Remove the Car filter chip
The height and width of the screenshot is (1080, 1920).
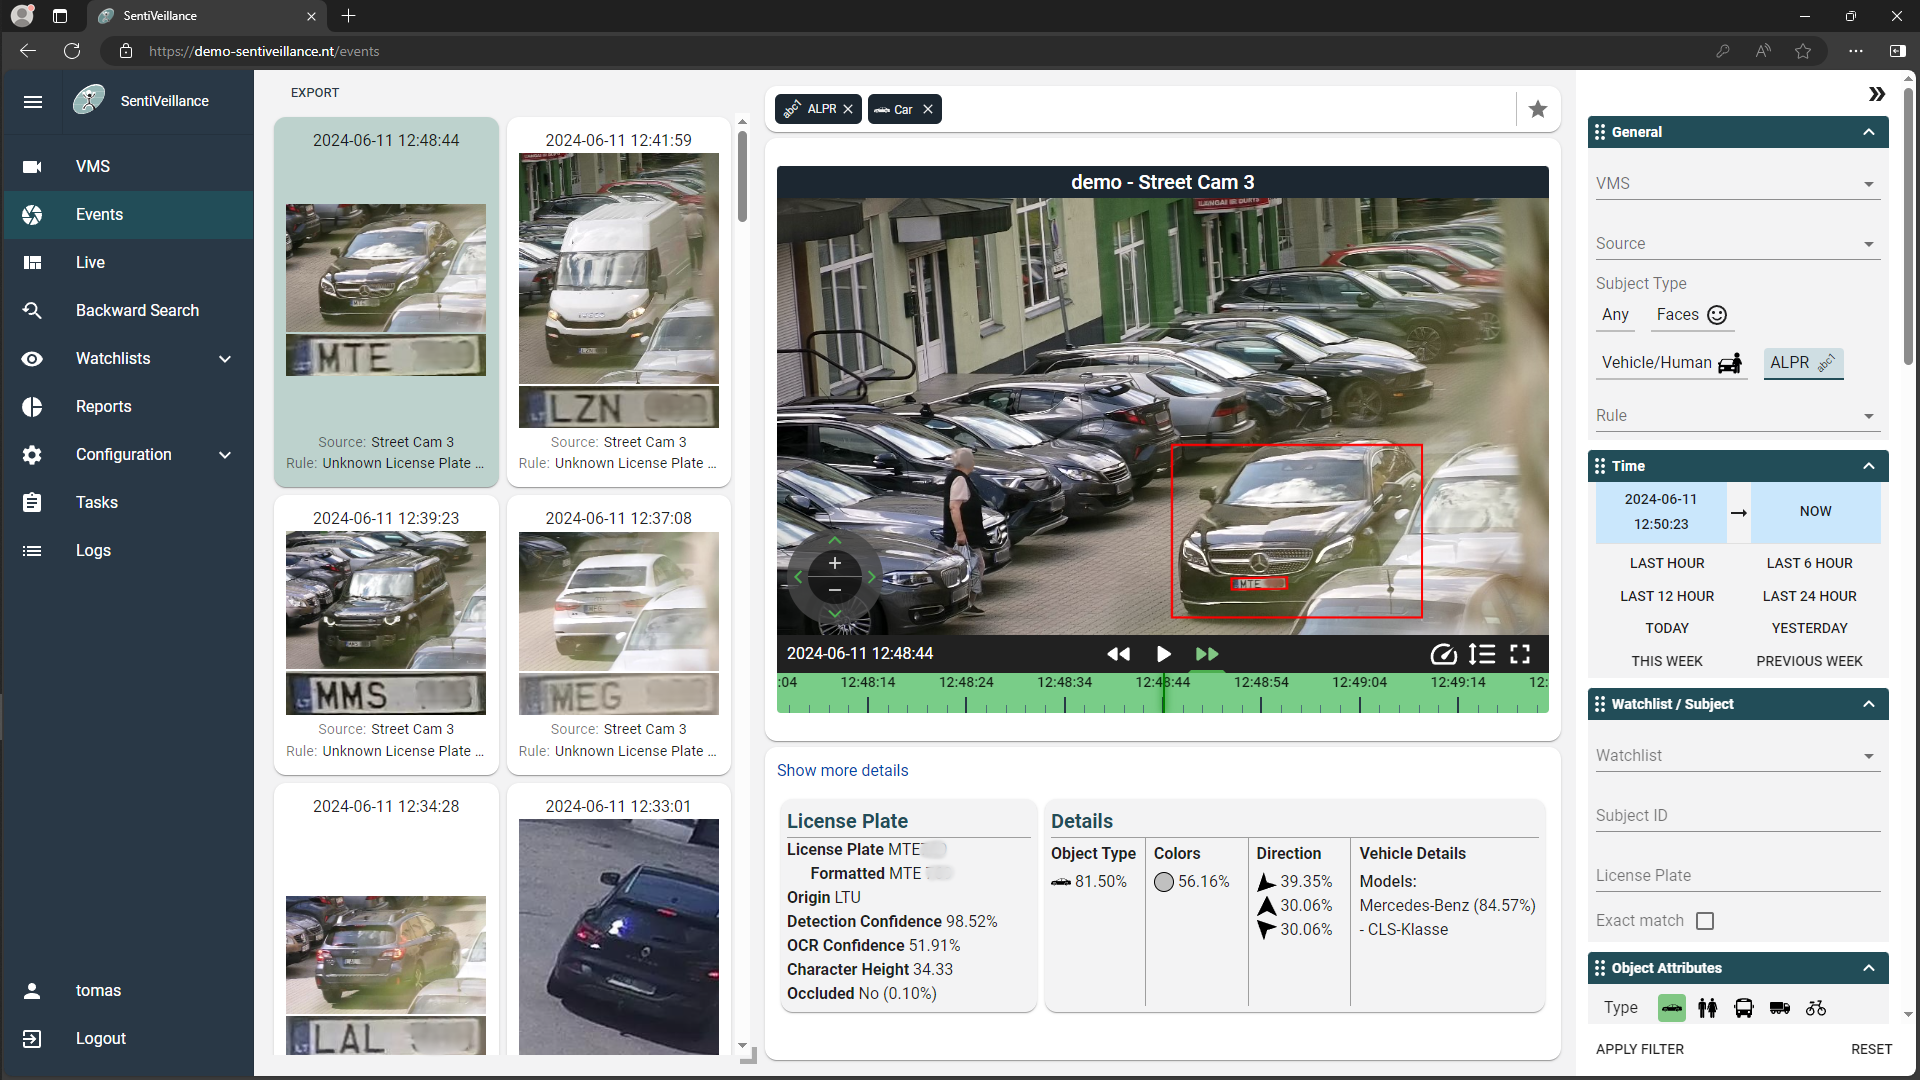pos(928,109)
